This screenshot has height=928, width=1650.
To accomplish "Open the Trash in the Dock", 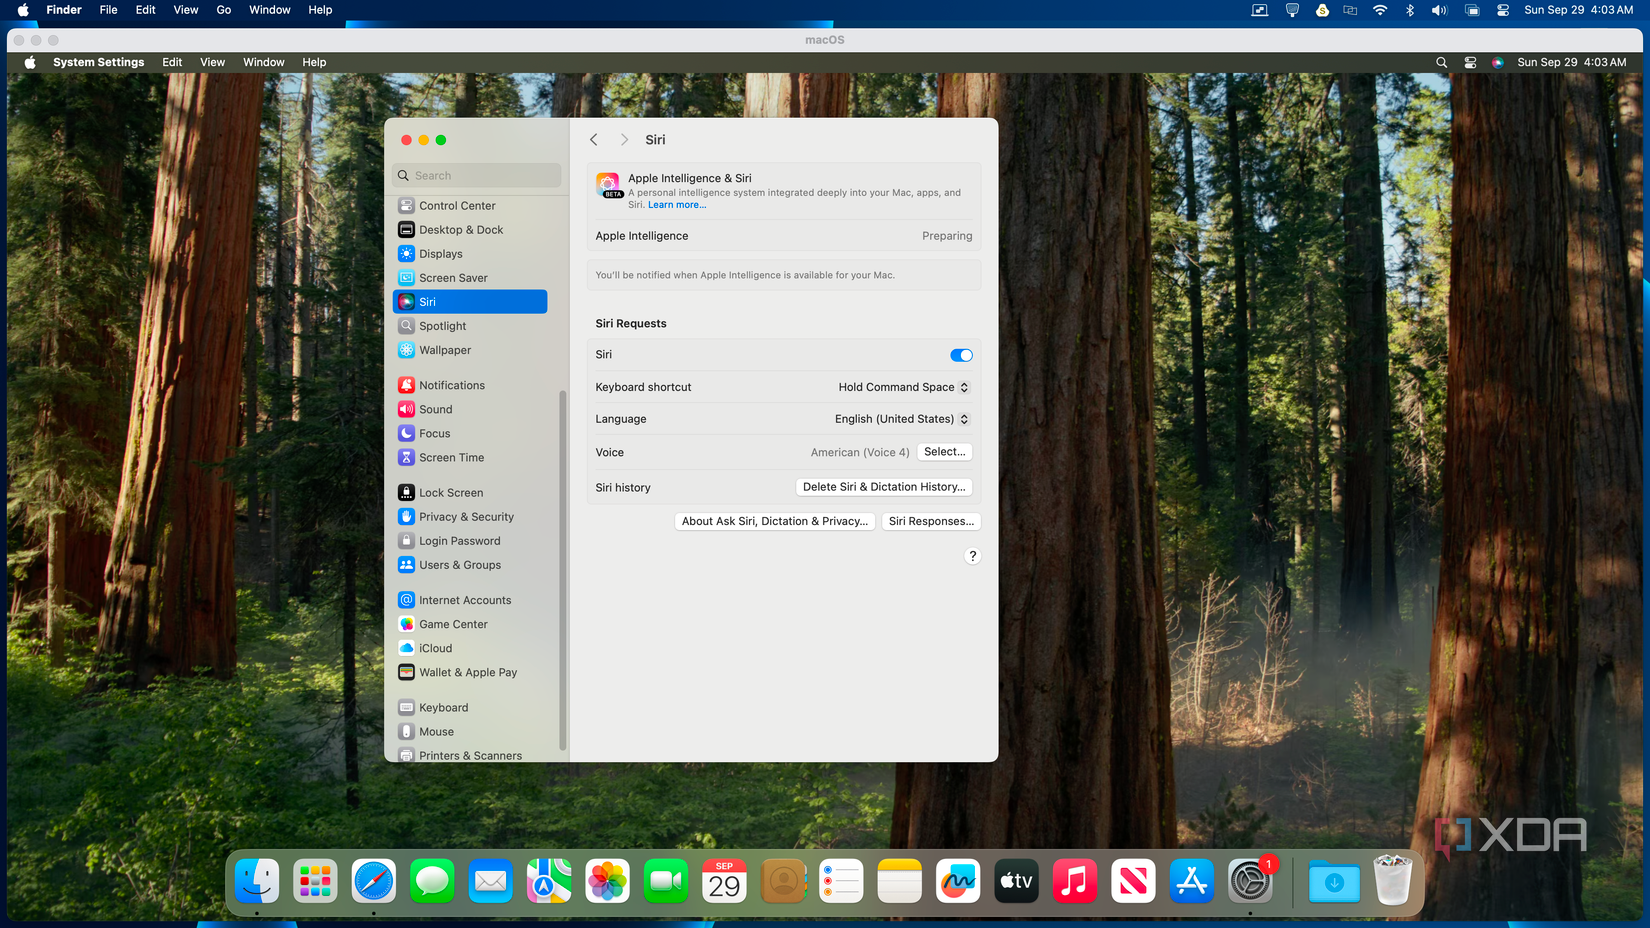I will (x=1393, y=881).
